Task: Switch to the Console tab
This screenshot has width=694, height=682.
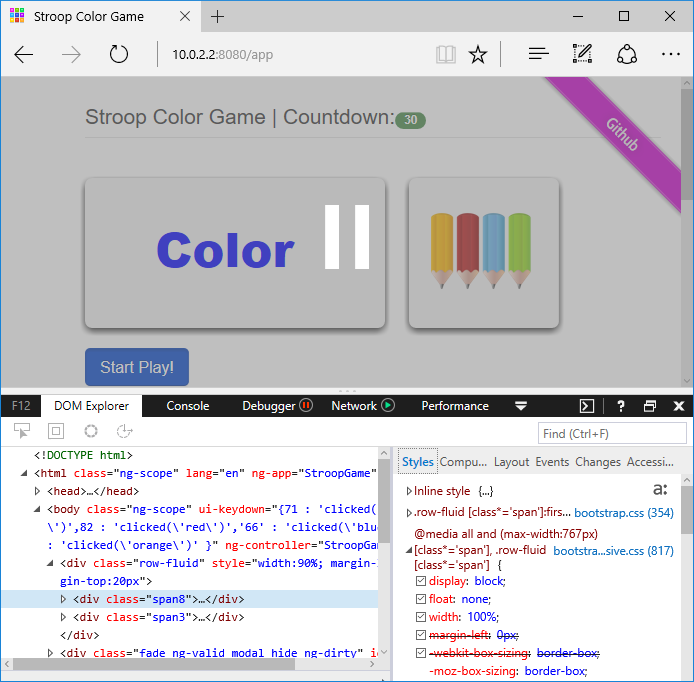Action: click(188, 406)
